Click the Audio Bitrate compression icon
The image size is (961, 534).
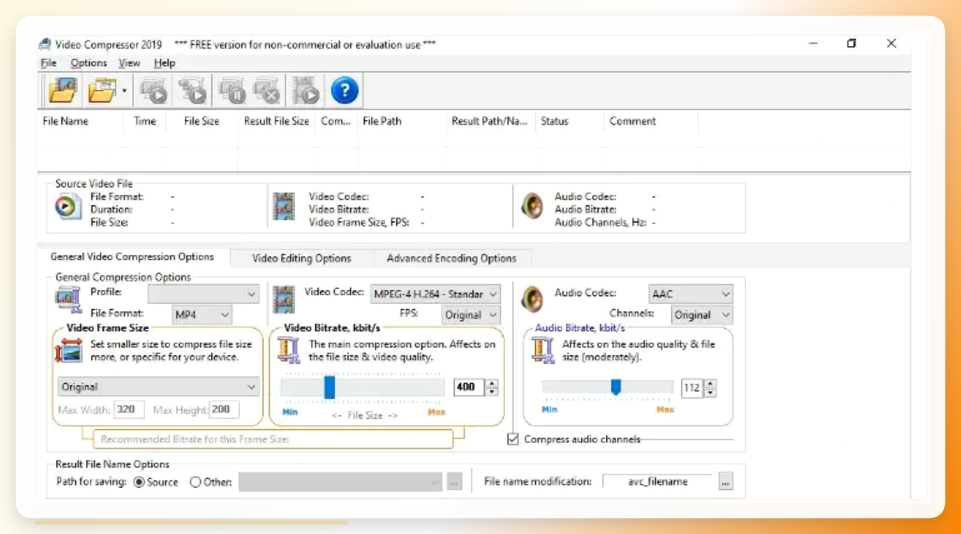click(x=542, y=350)
